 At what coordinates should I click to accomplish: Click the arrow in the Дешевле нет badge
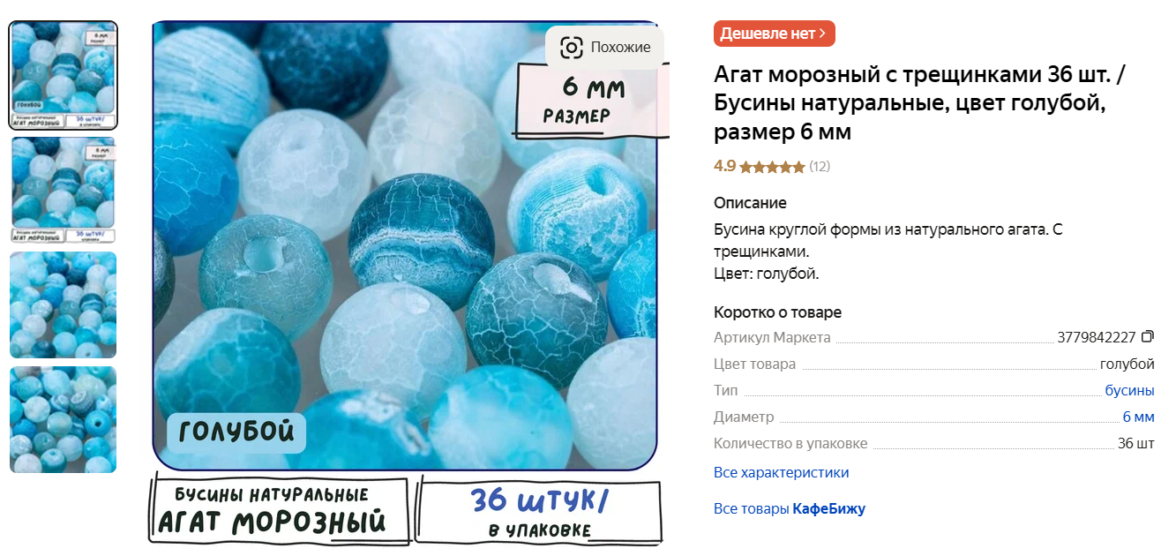[x=822, y=33]
